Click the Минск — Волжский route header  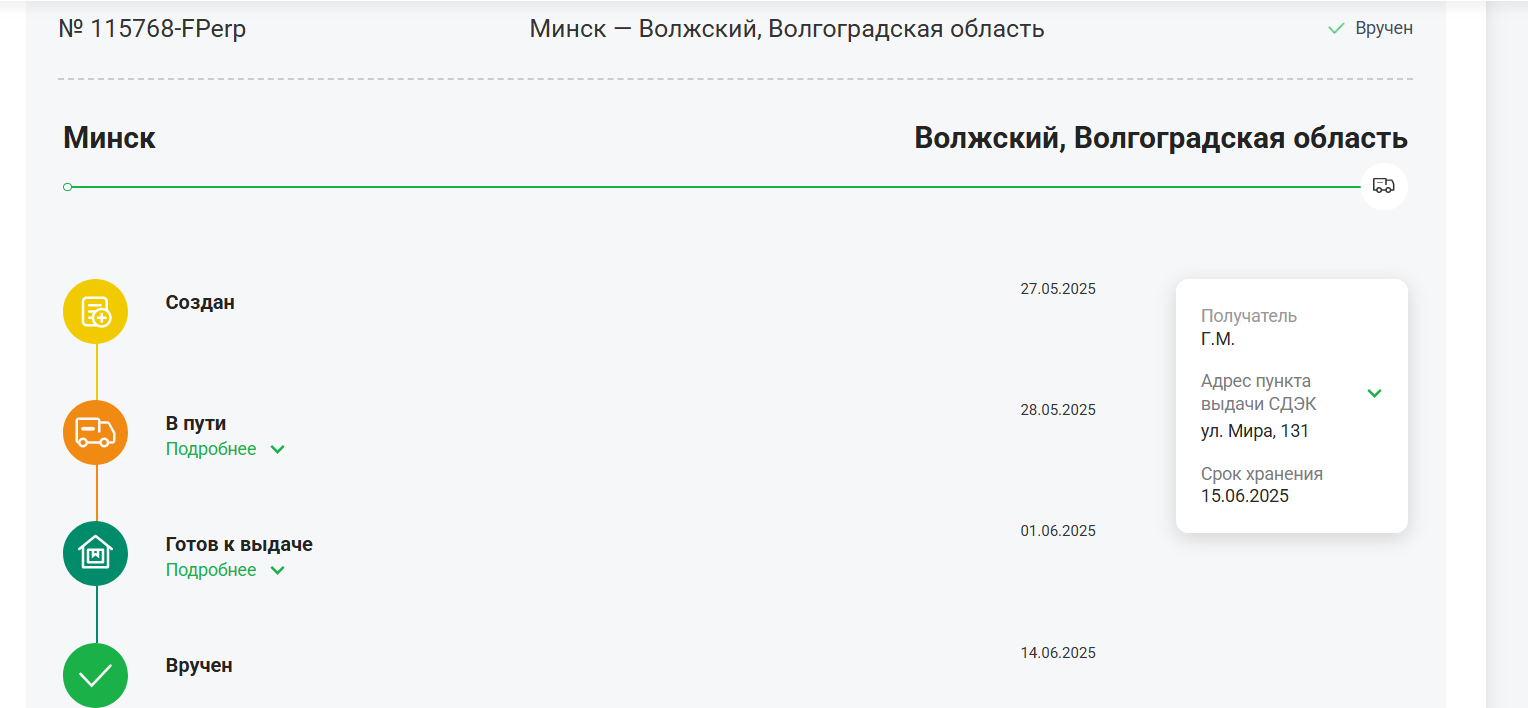(x=787, y=29)
